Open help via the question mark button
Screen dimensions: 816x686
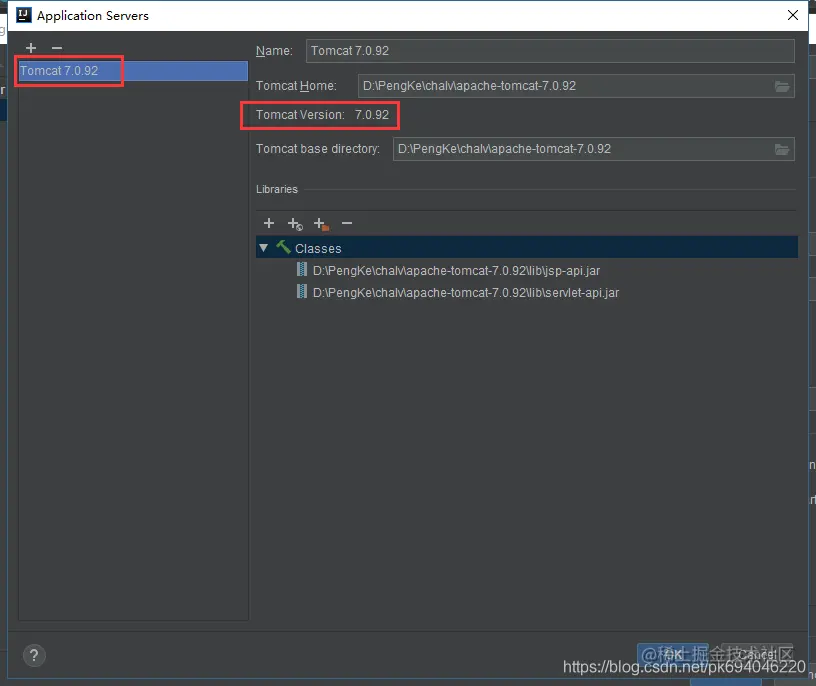click(x=34, y=655)
